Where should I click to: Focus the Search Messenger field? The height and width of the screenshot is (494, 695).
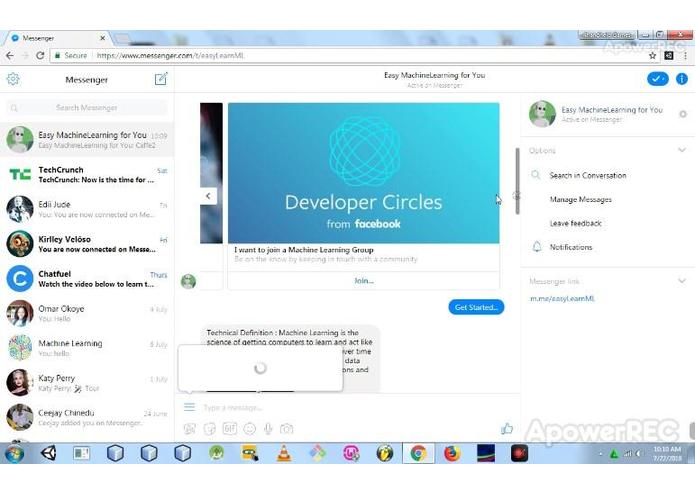point(87,108)
